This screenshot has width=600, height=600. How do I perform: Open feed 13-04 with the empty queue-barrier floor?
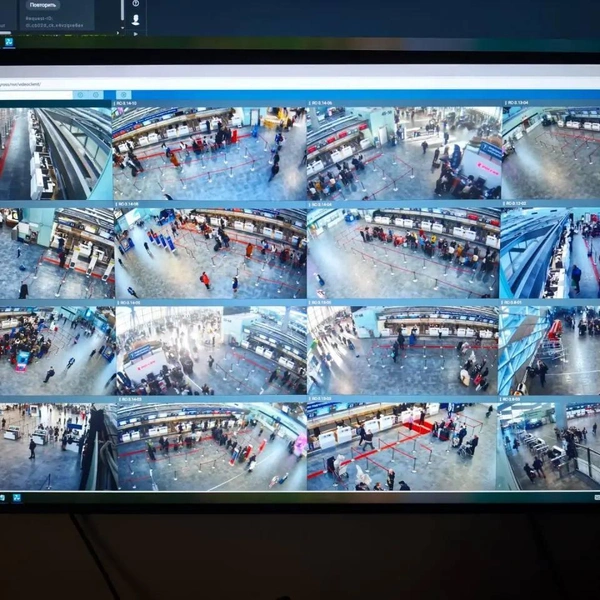pos(551,152)
